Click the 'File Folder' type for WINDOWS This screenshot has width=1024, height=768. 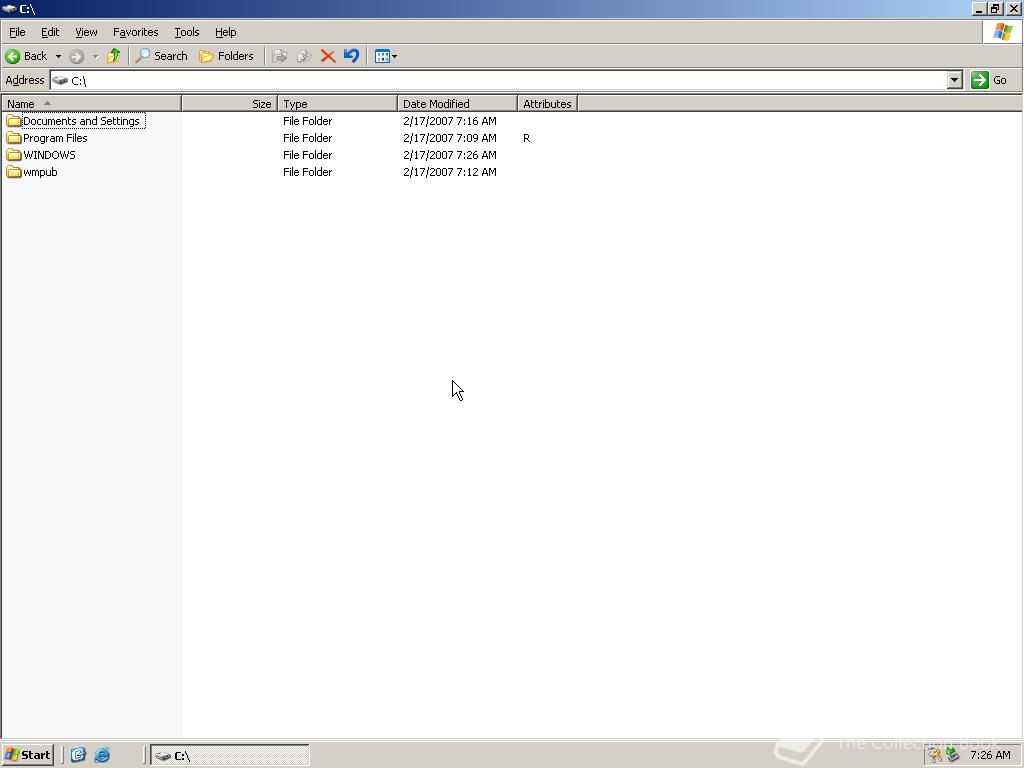(x=308, y=155)
